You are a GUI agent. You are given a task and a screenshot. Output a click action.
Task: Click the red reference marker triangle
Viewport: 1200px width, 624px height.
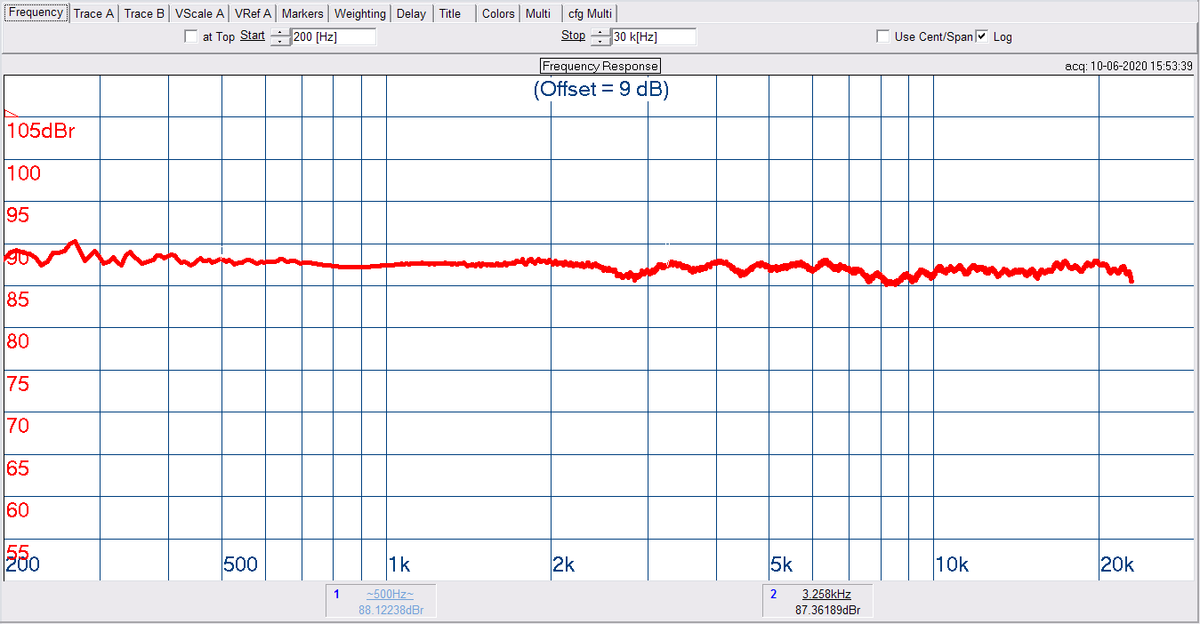tap(11, 113)
